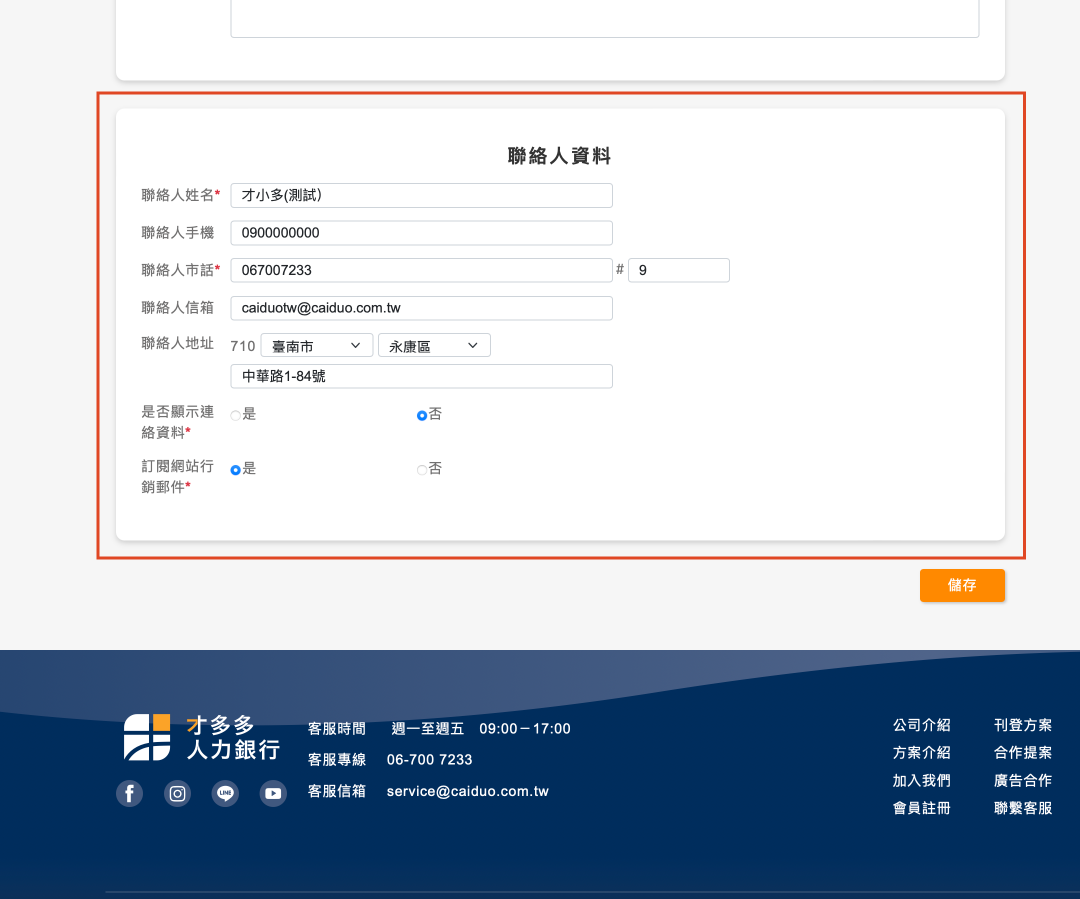This screenshot has height=899, width=1080.
Task: Open the 永康區 district dropdown
Action: 434,346
